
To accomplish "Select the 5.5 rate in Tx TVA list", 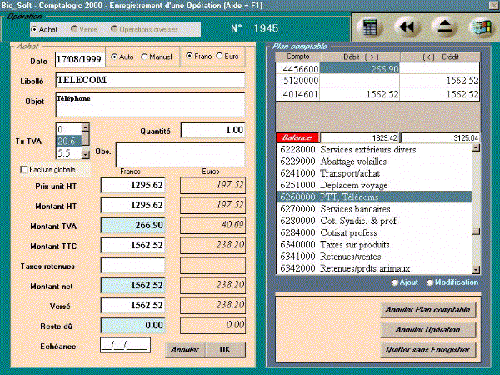I will [69, 153].
